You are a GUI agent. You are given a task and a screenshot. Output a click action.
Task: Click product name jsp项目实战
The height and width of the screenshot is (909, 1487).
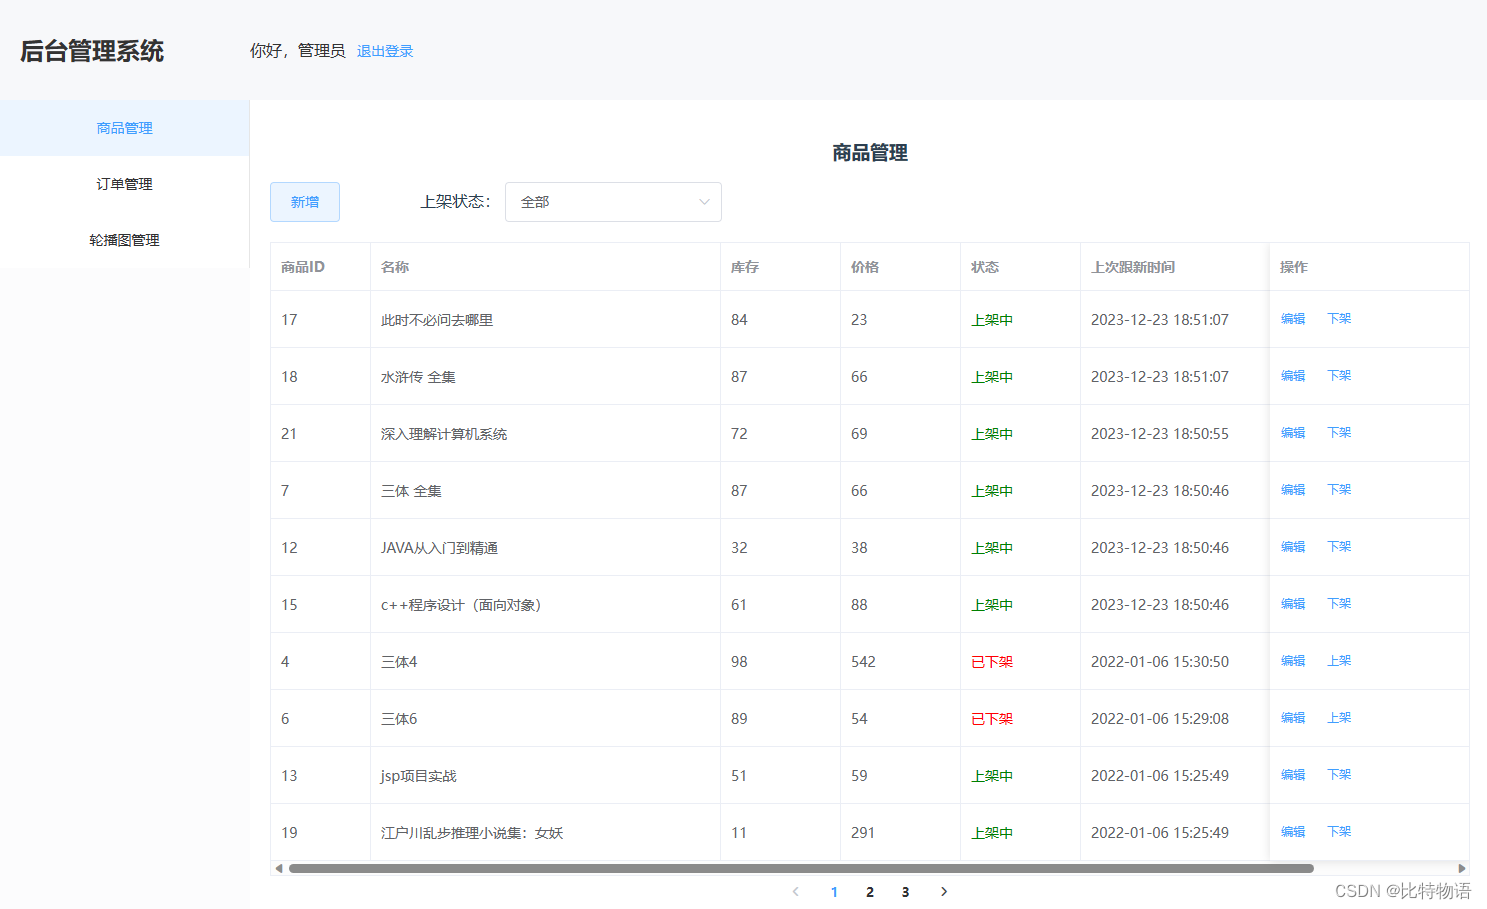pos(419,776)
